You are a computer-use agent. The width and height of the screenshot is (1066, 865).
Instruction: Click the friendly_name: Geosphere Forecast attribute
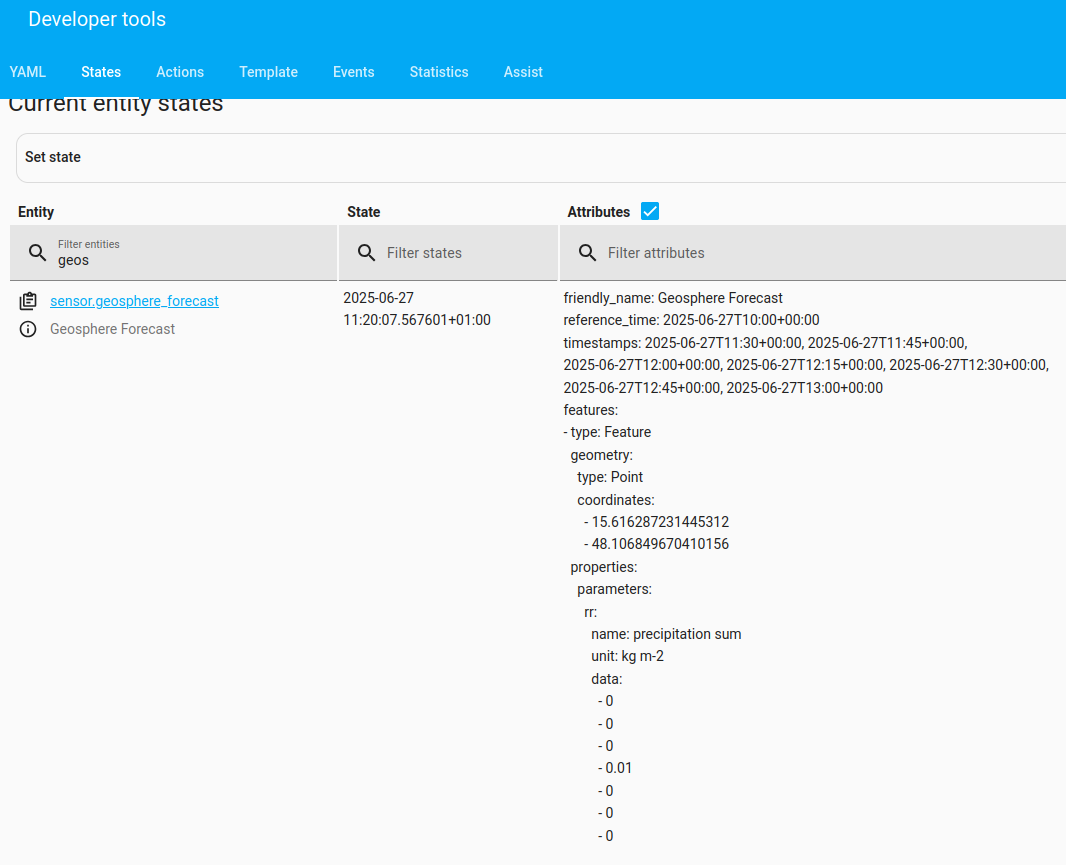[673, 298]
